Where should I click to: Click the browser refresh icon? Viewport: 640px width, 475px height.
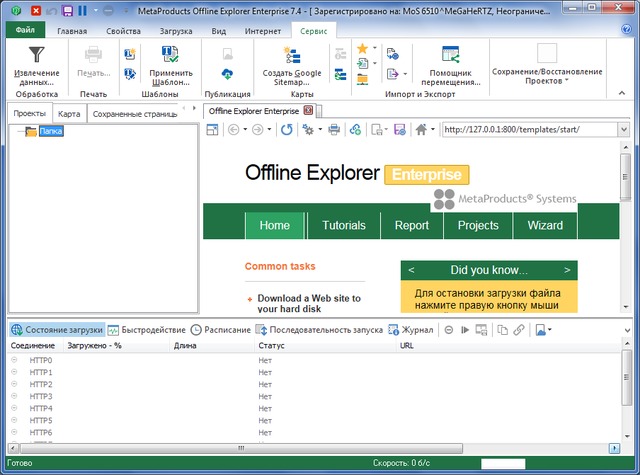coord(287,130)
